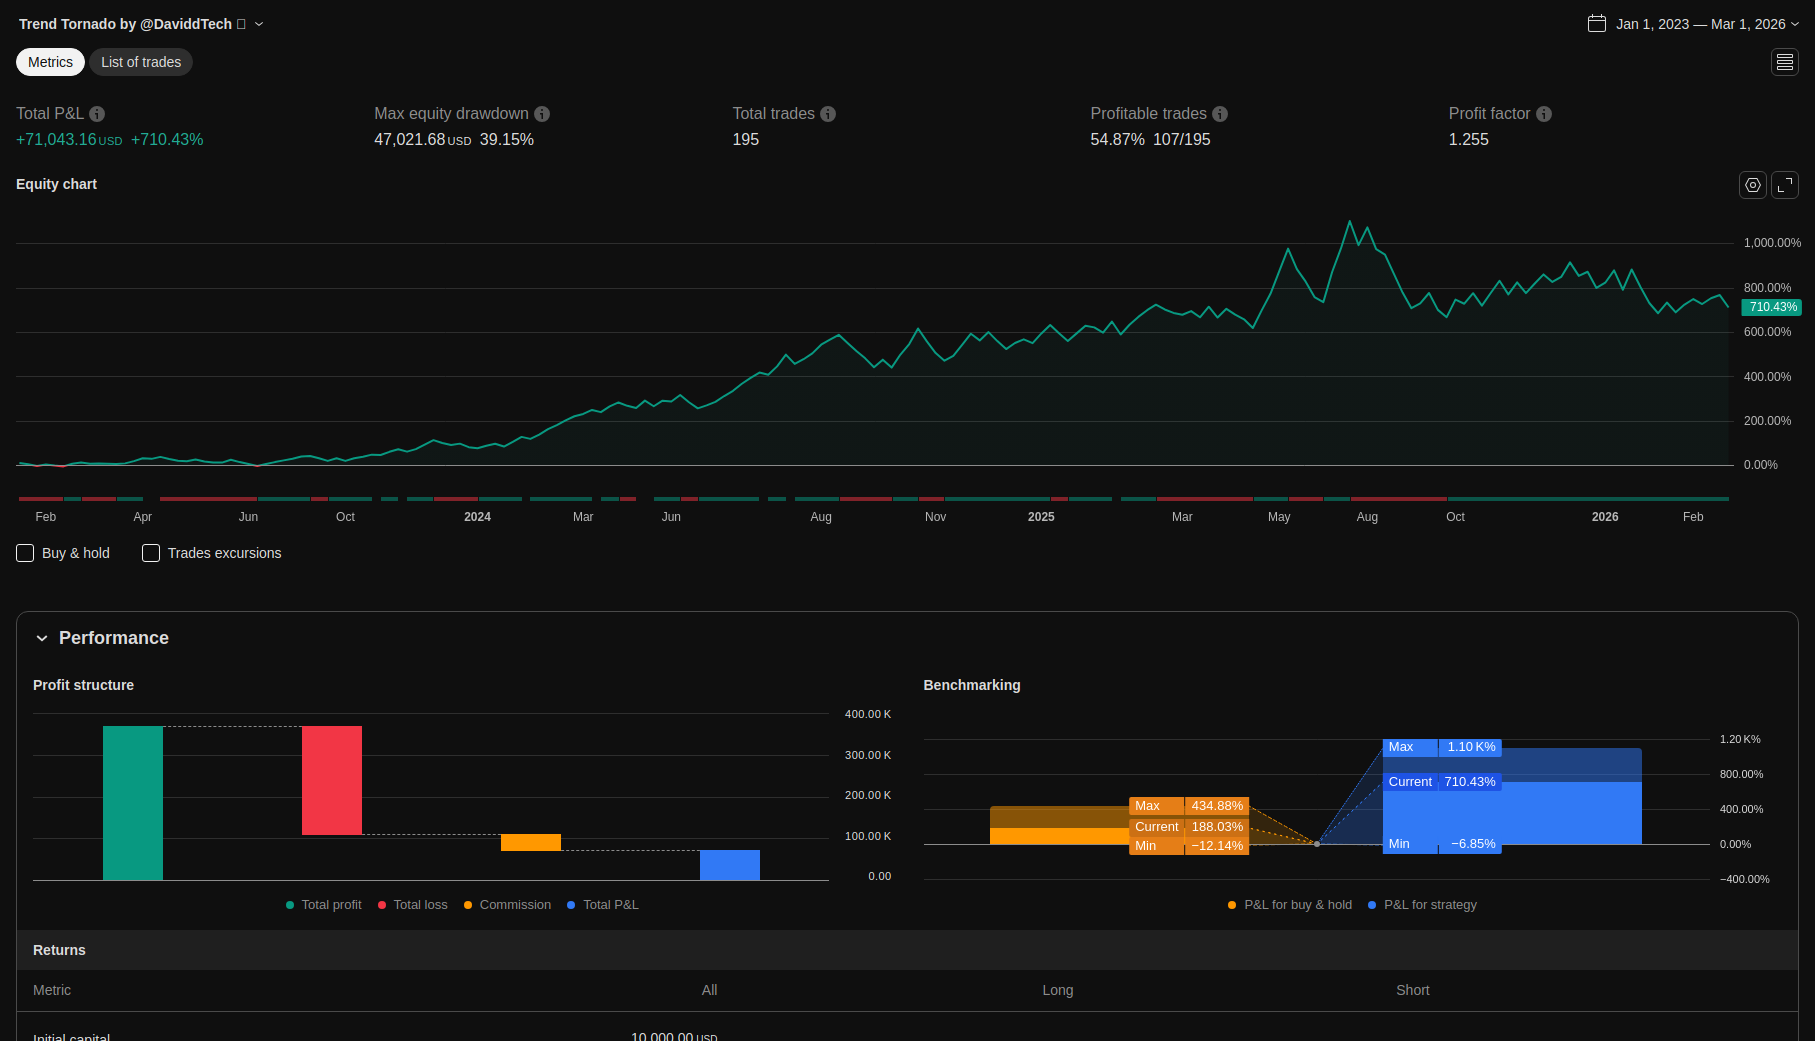
Task: Click the info icon beside Total P&L
Action: click(97, 114)
